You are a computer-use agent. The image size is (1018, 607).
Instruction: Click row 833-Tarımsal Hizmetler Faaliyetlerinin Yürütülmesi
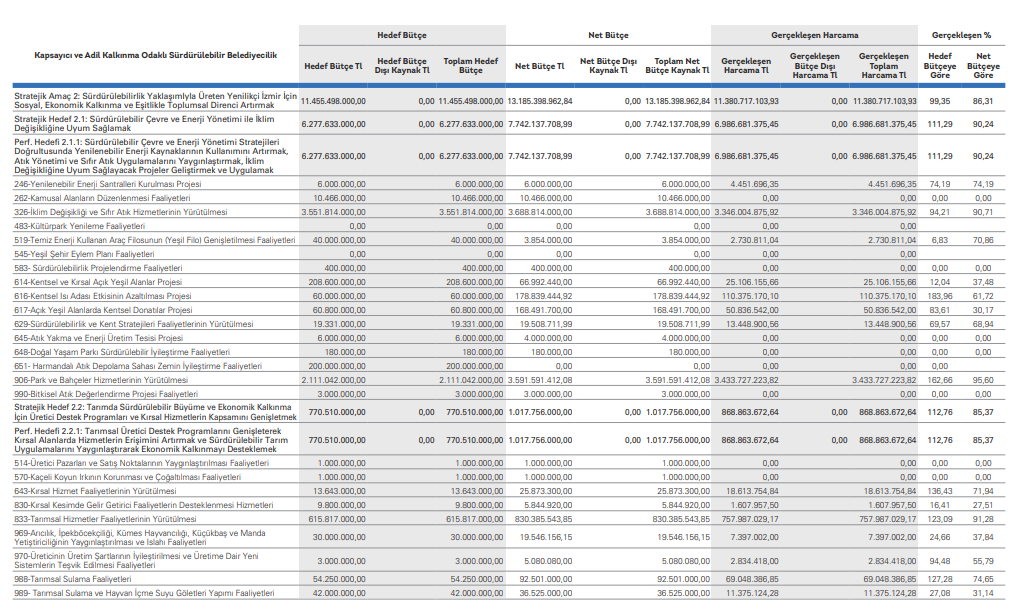[x=105, y=519]
